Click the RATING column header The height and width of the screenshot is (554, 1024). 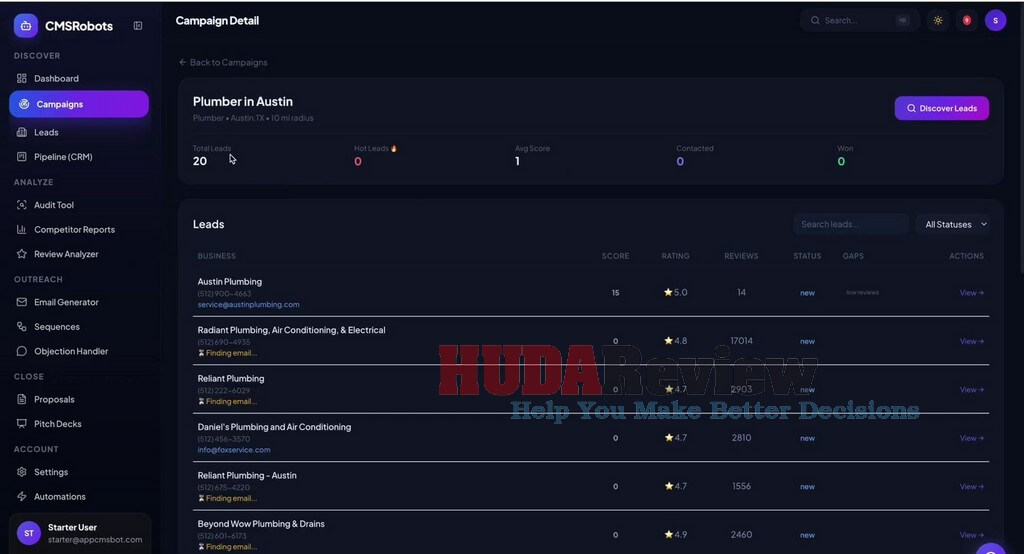coord(675,256)
